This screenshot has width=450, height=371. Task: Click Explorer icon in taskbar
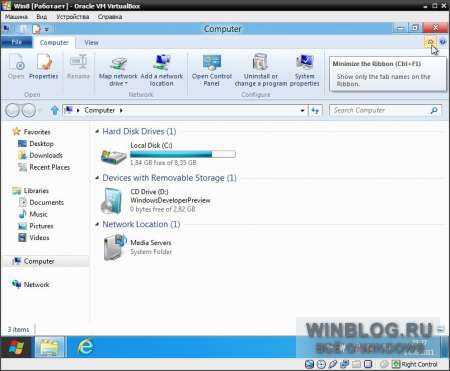point(50,347)
